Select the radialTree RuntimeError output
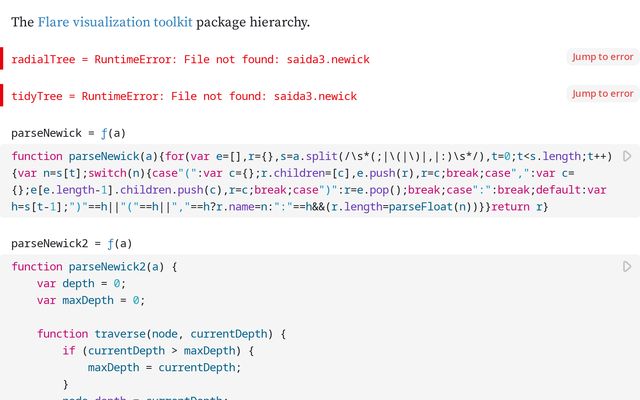This screenshot has height=400, width=640. tap(190, 60)
